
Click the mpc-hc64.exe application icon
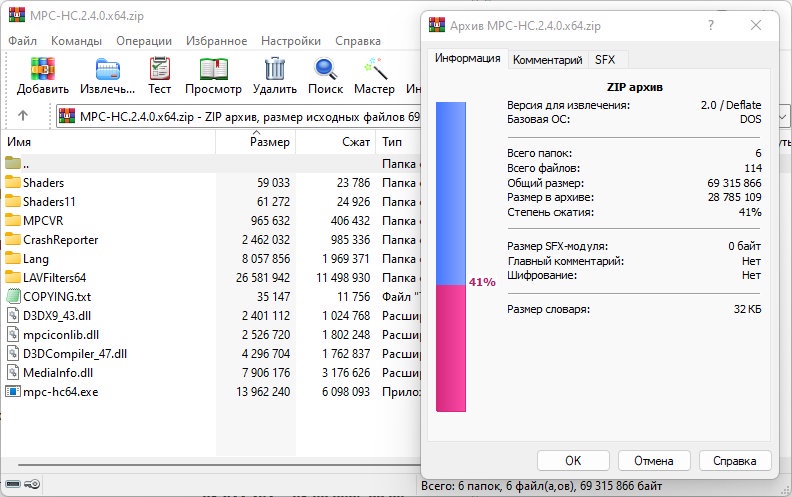pos(13,391)
